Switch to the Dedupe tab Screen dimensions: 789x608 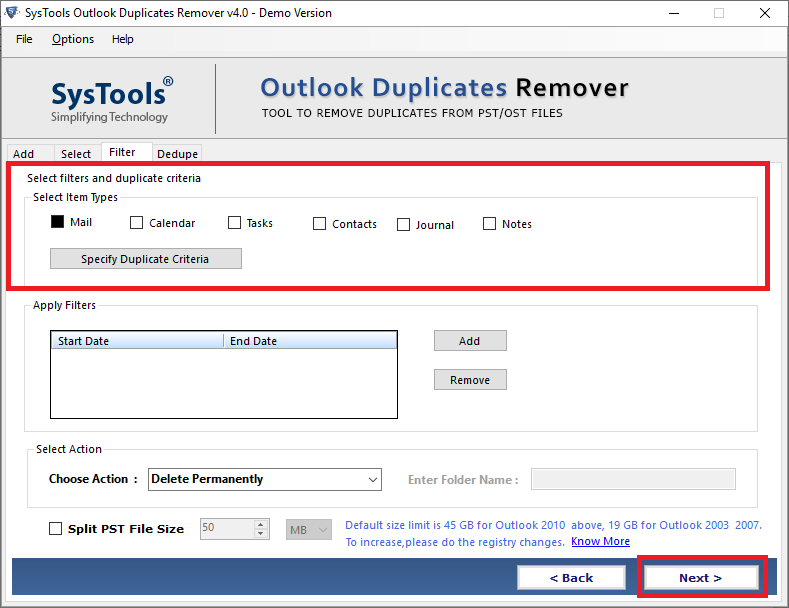click(177, 154)
